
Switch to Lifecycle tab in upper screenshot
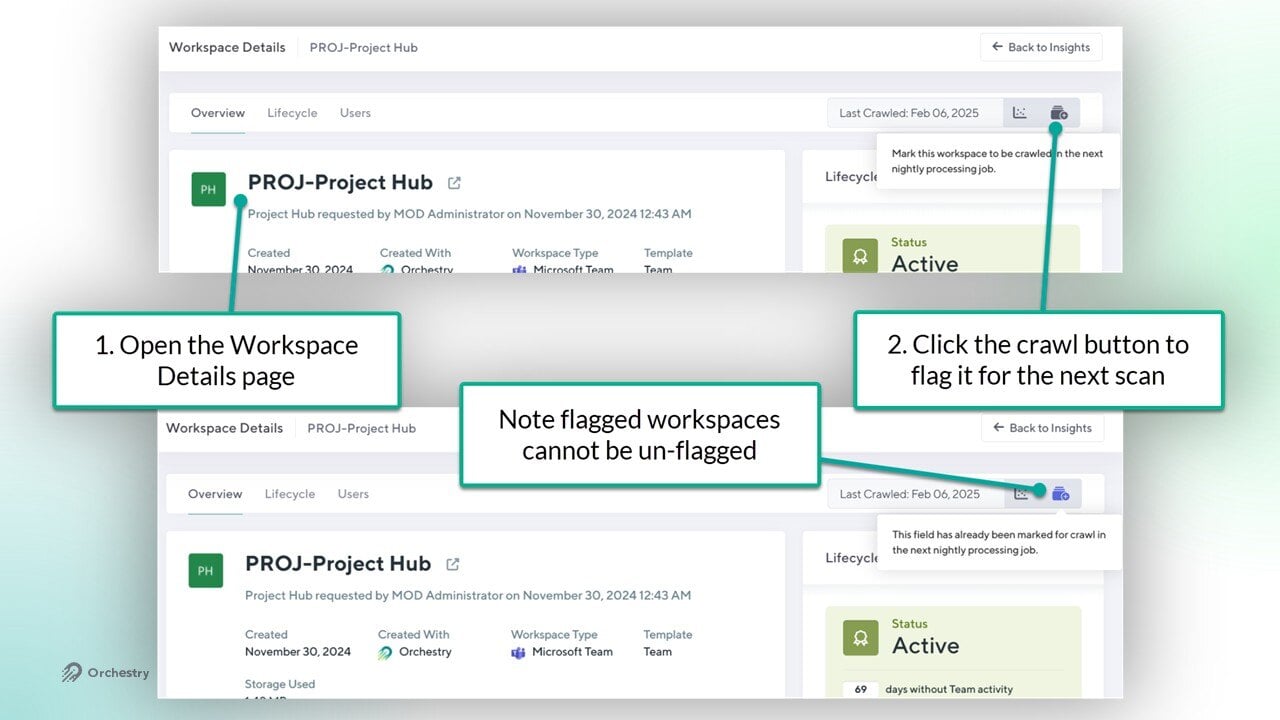click(x=292, y=113)
